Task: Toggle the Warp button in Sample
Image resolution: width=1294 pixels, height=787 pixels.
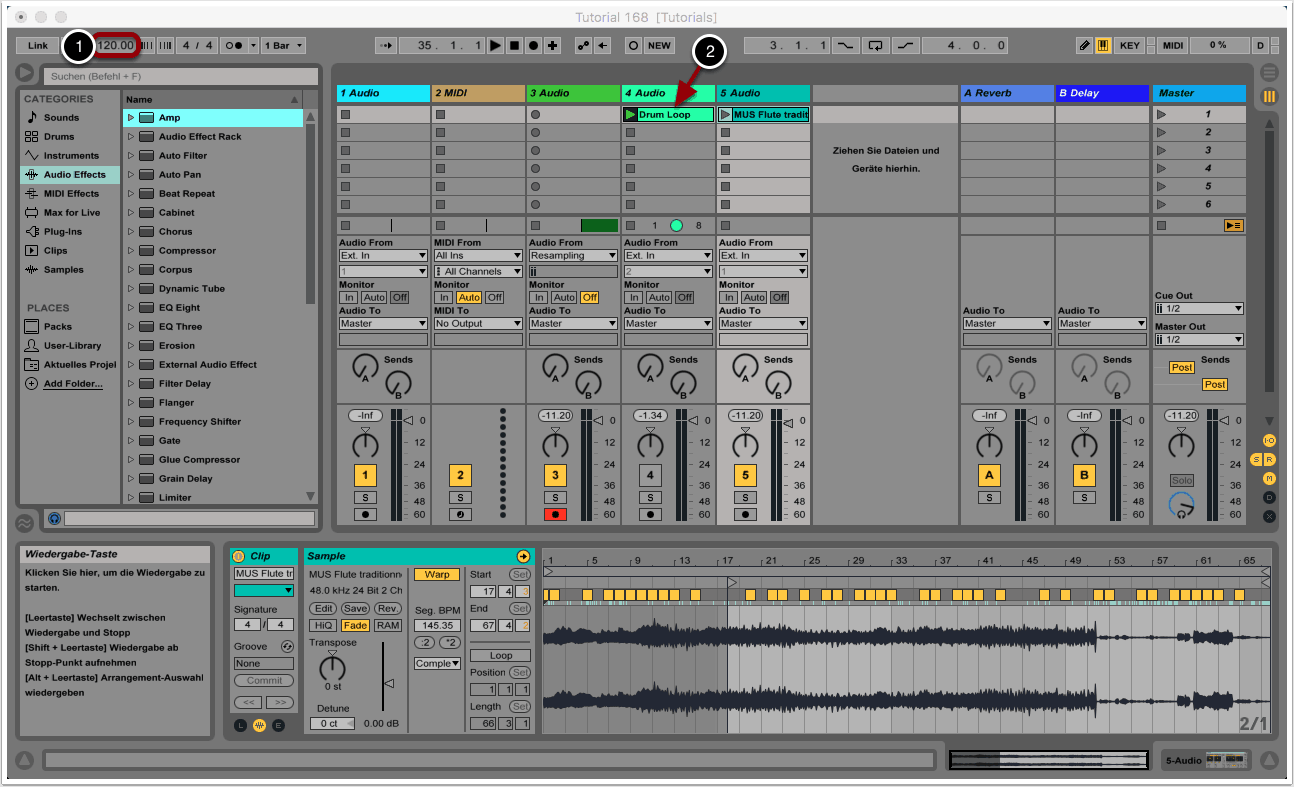Action: (x=437, y=575)
